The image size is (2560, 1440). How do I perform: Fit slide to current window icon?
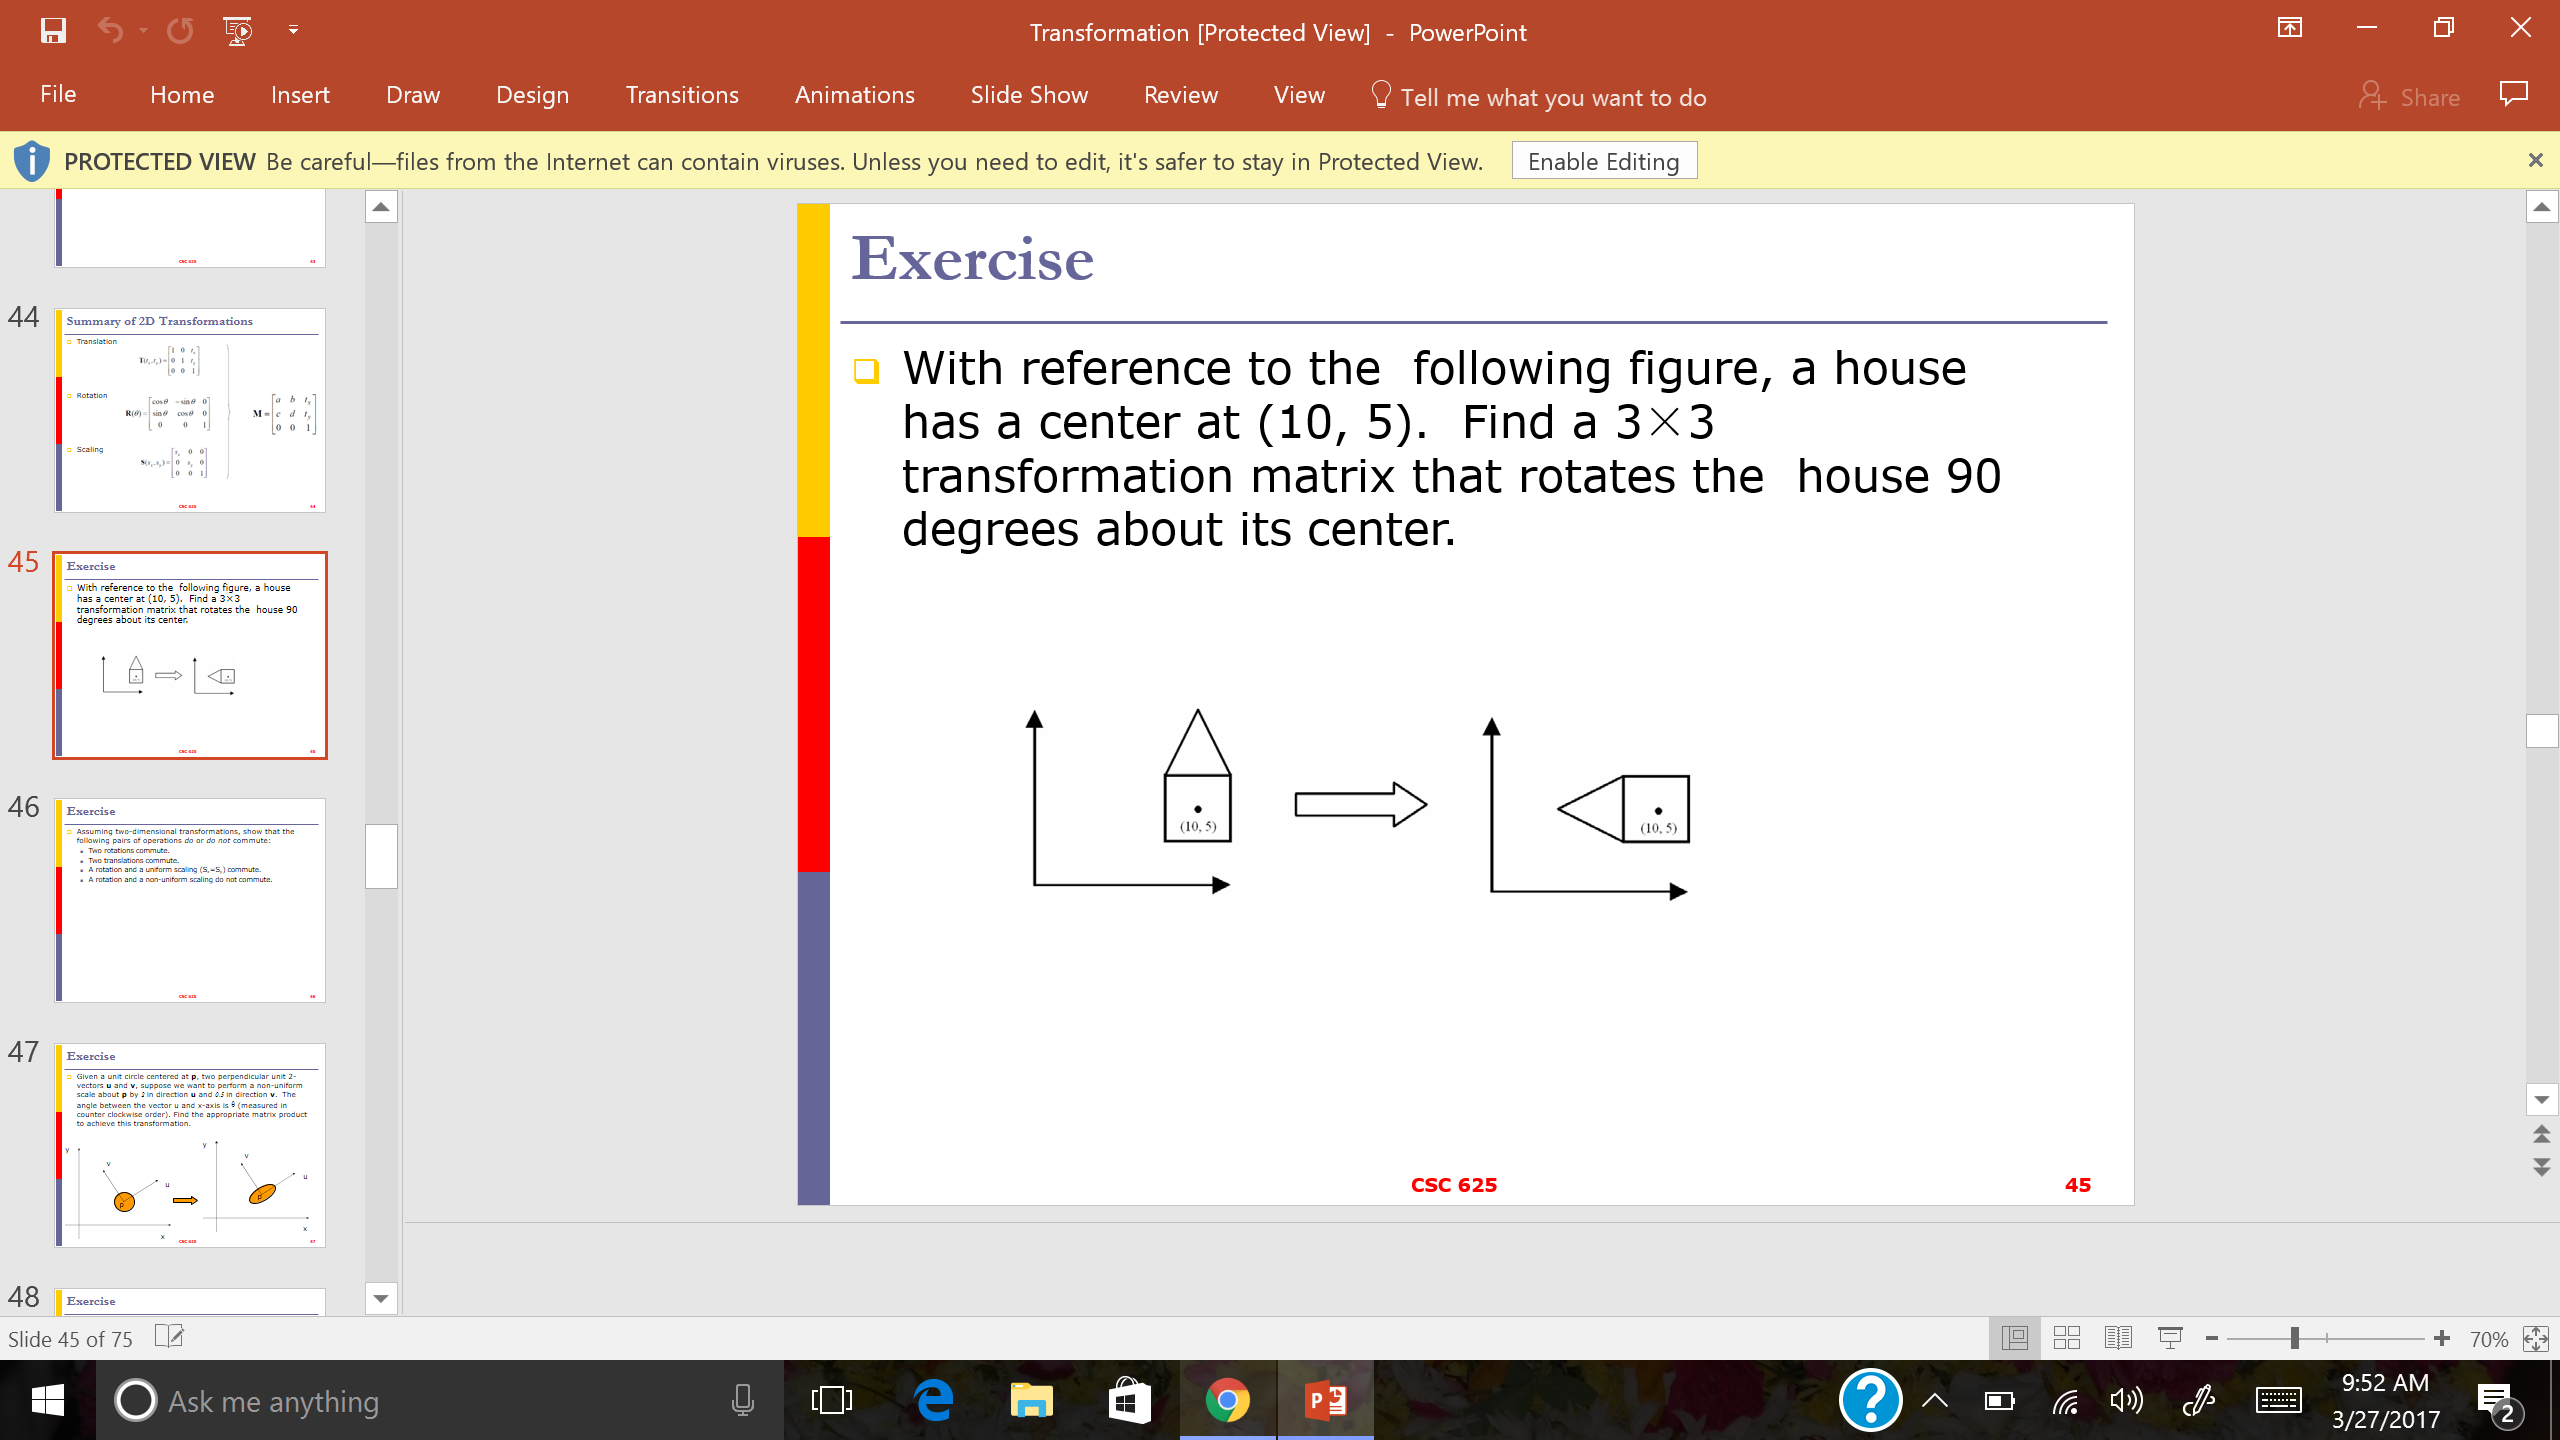tap(2535, 1338)
